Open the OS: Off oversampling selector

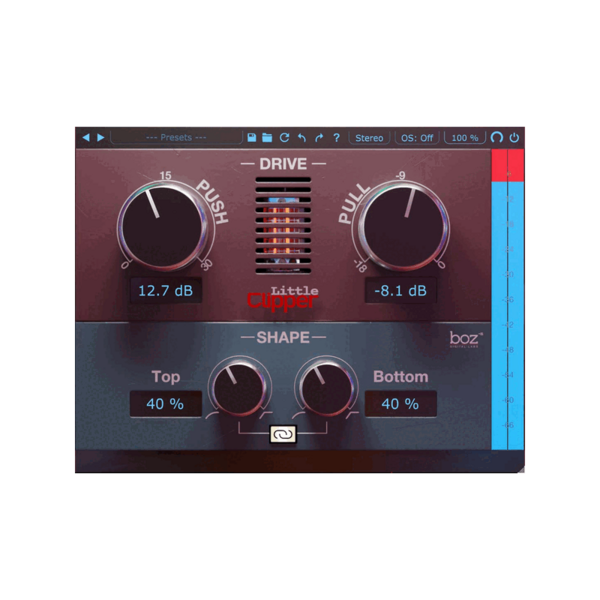pos(417,138)
